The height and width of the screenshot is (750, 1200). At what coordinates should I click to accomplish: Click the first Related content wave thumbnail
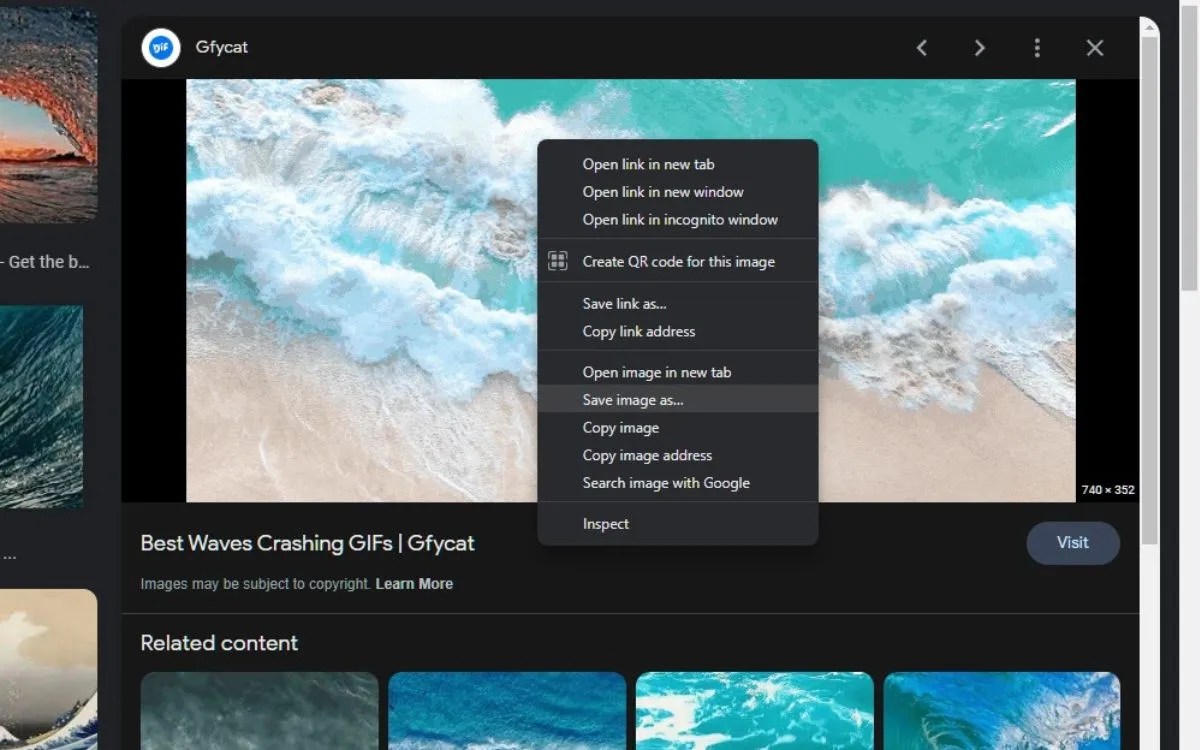(259, 711)
